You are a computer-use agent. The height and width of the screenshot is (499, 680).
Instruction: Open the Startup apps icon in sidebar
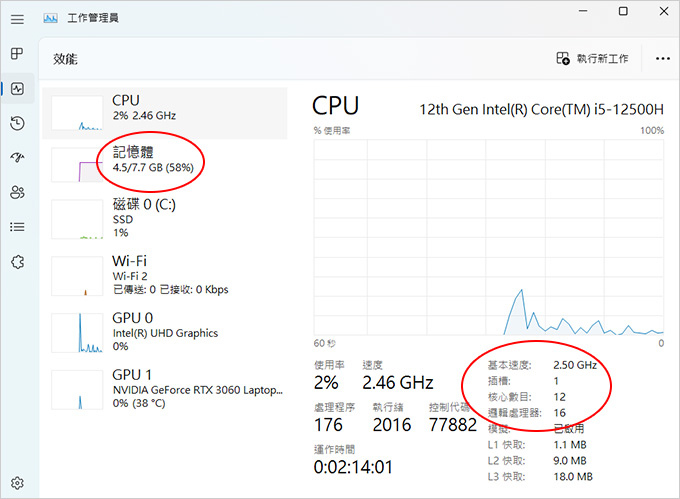(x=17, y=157)
